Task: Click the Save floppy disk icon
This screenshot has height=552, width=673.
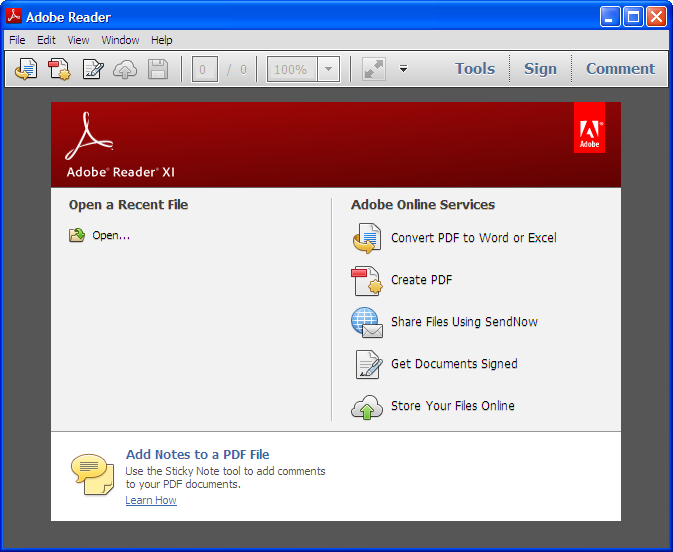Action: pos(158,69)
